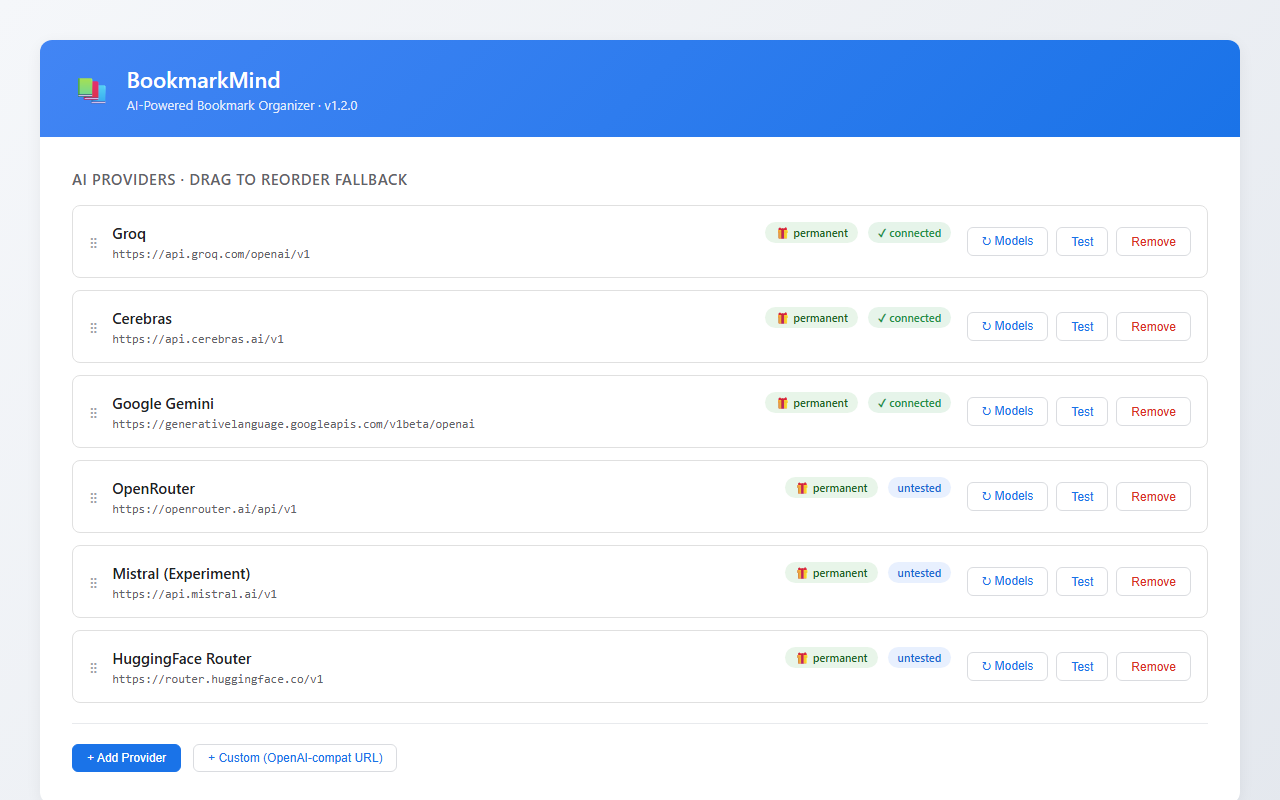Viewport: 1280px width, 800px height.
Task: Remove the Mistral (Experiment) provider
Action: pos(1153,581)
